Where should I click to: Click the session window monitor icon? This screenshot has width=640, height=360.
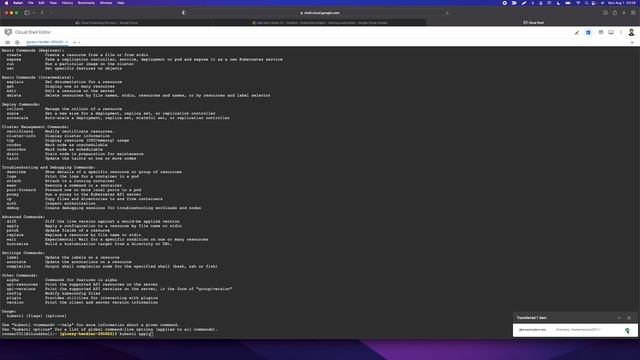[611, 32]
